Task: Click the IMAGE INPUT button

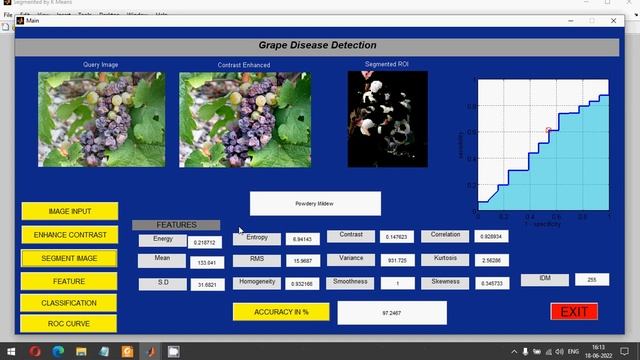Action: point(70,211)
